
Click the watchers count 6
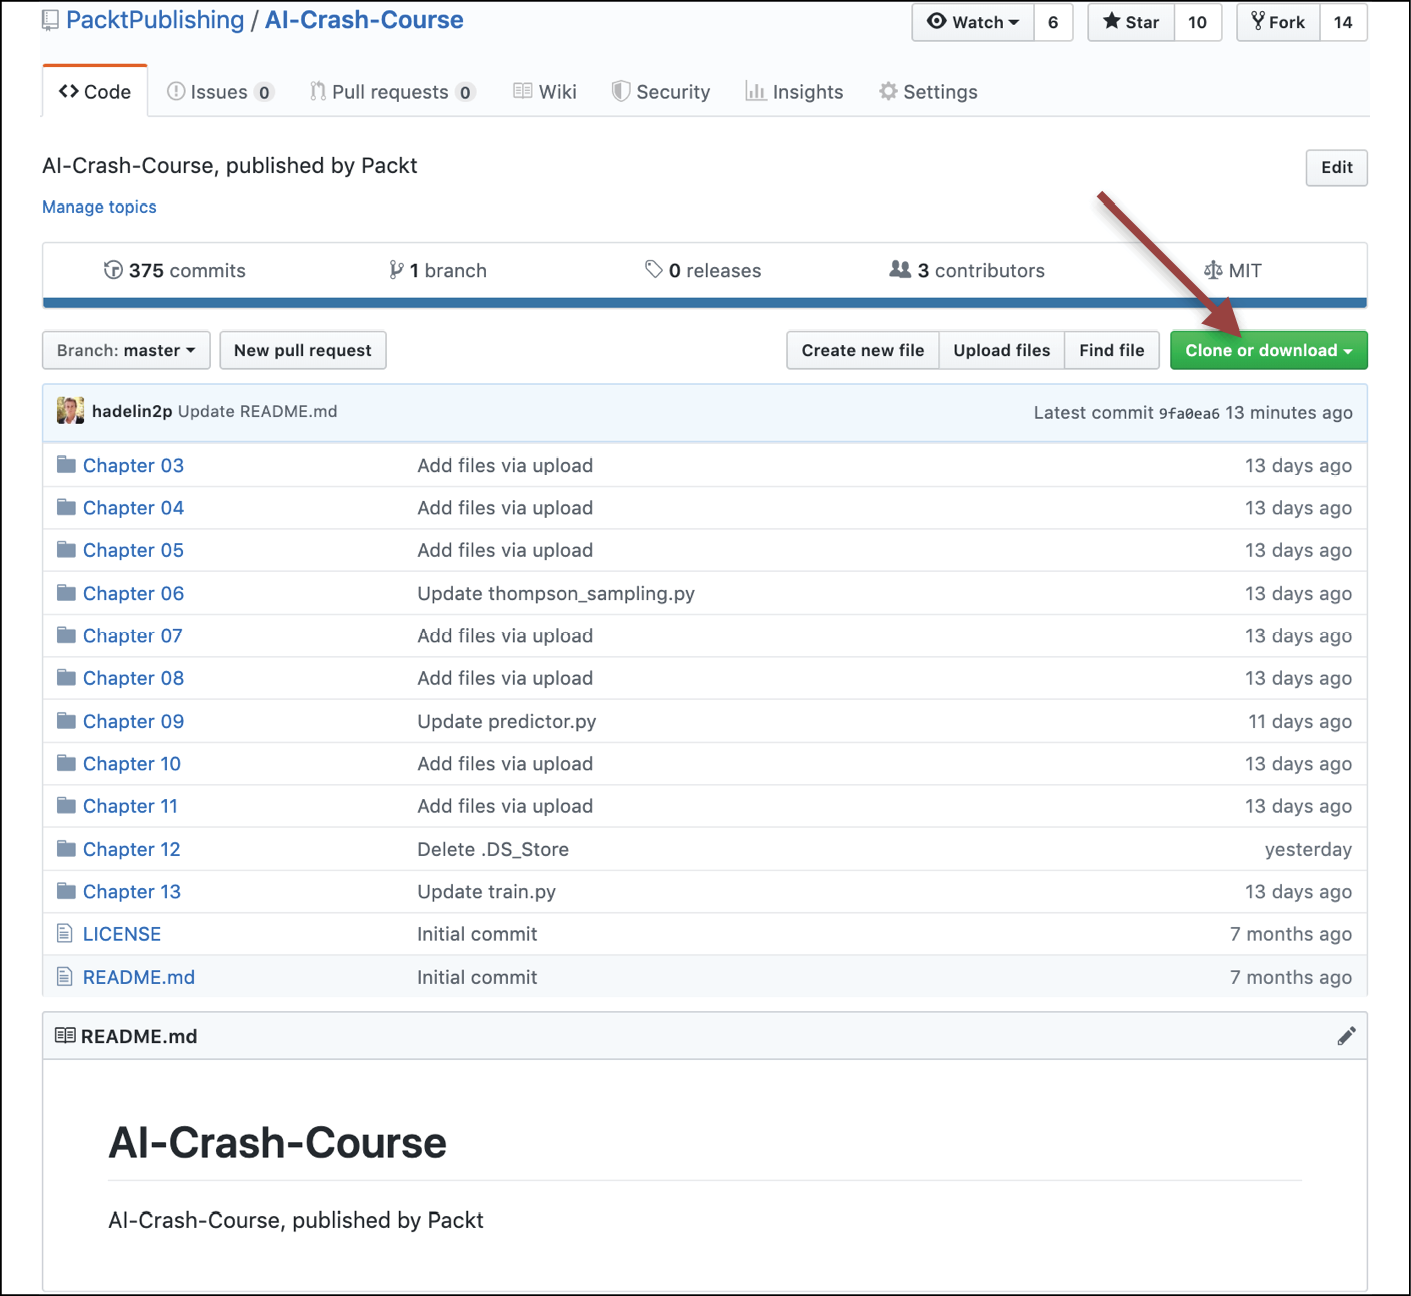1053,22
